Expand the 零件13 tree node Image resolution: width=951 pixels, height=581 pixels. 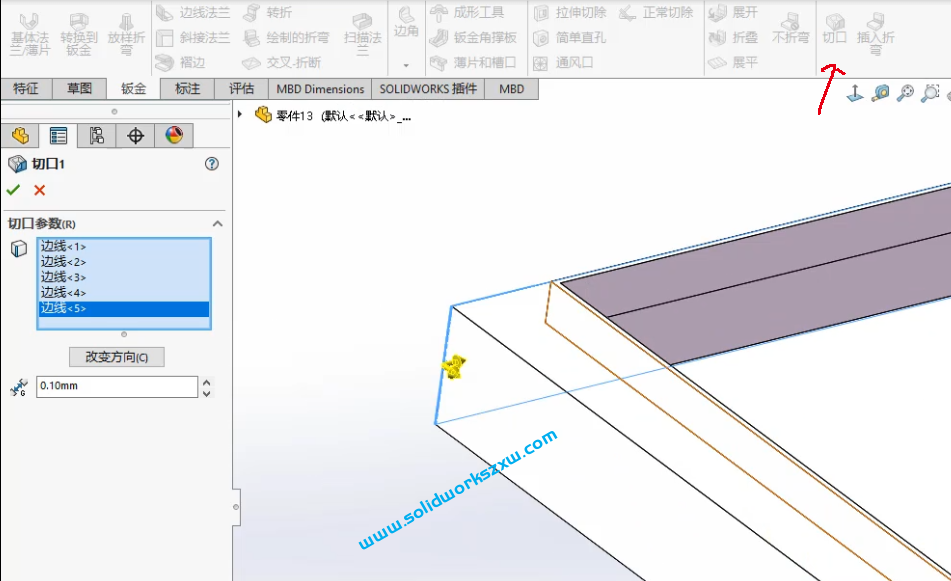point(241,114)
